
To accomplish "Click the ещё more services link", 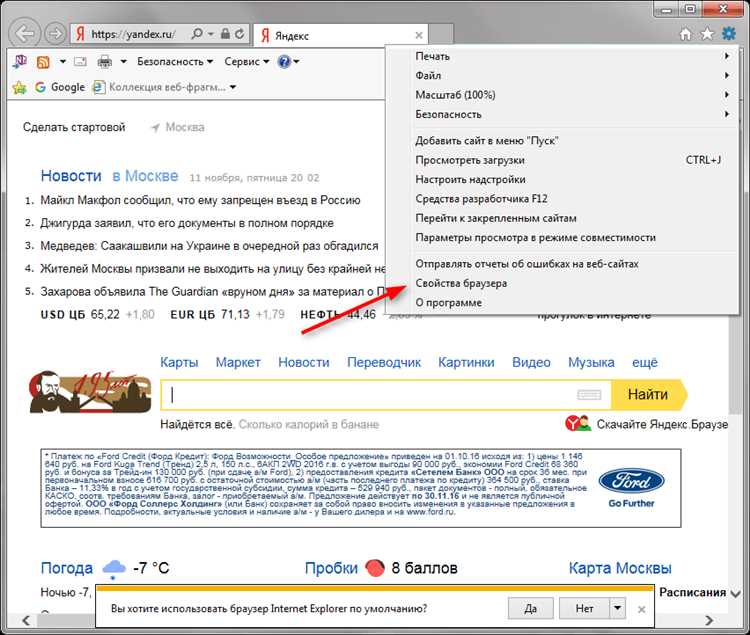I will (645, 362).
